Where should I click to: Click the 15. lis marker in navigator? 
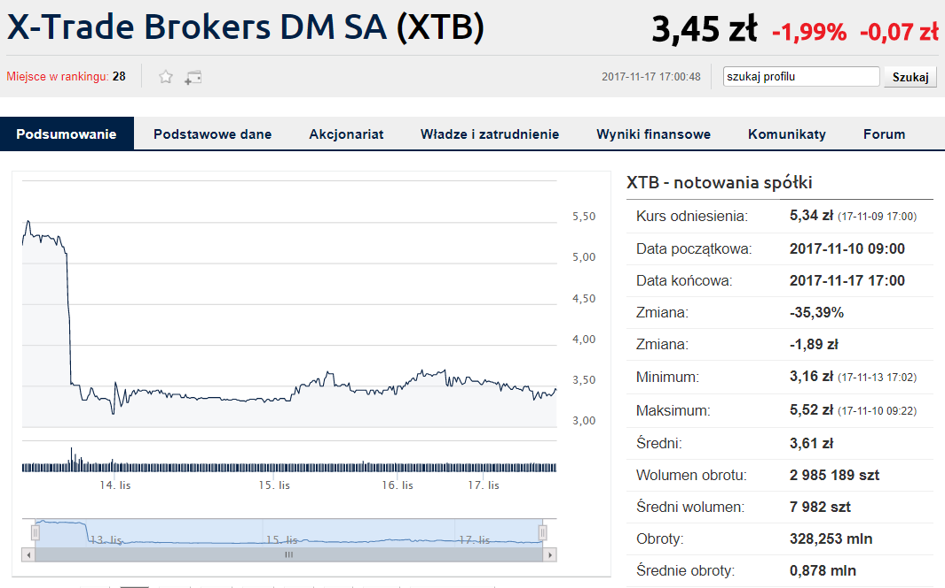pyautogui.click(x=281, y=539)
